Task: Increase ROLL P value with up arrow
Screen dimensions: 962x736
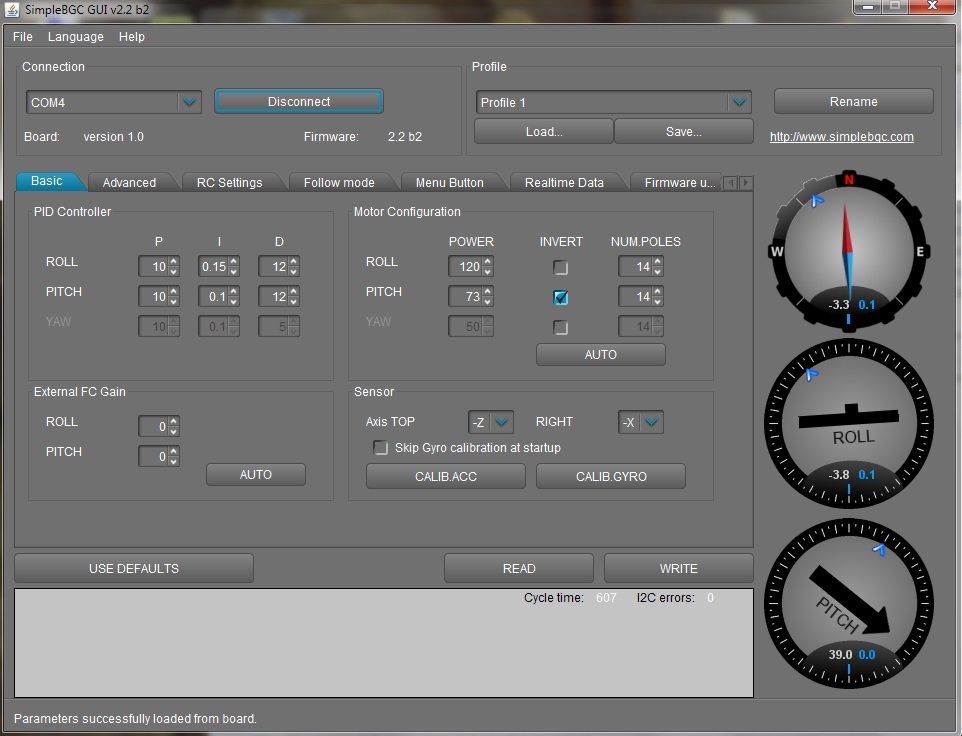Action: pos(174,262)
